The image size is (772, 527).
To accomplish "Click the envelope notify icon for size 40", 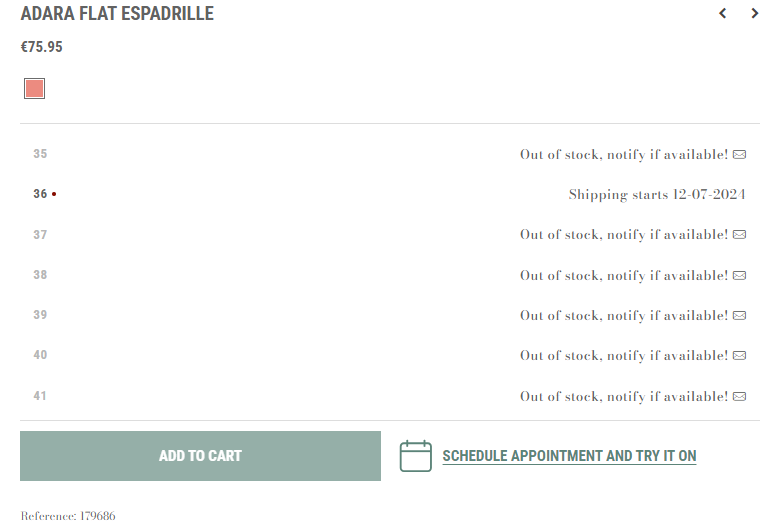I will tap(739, 356).
